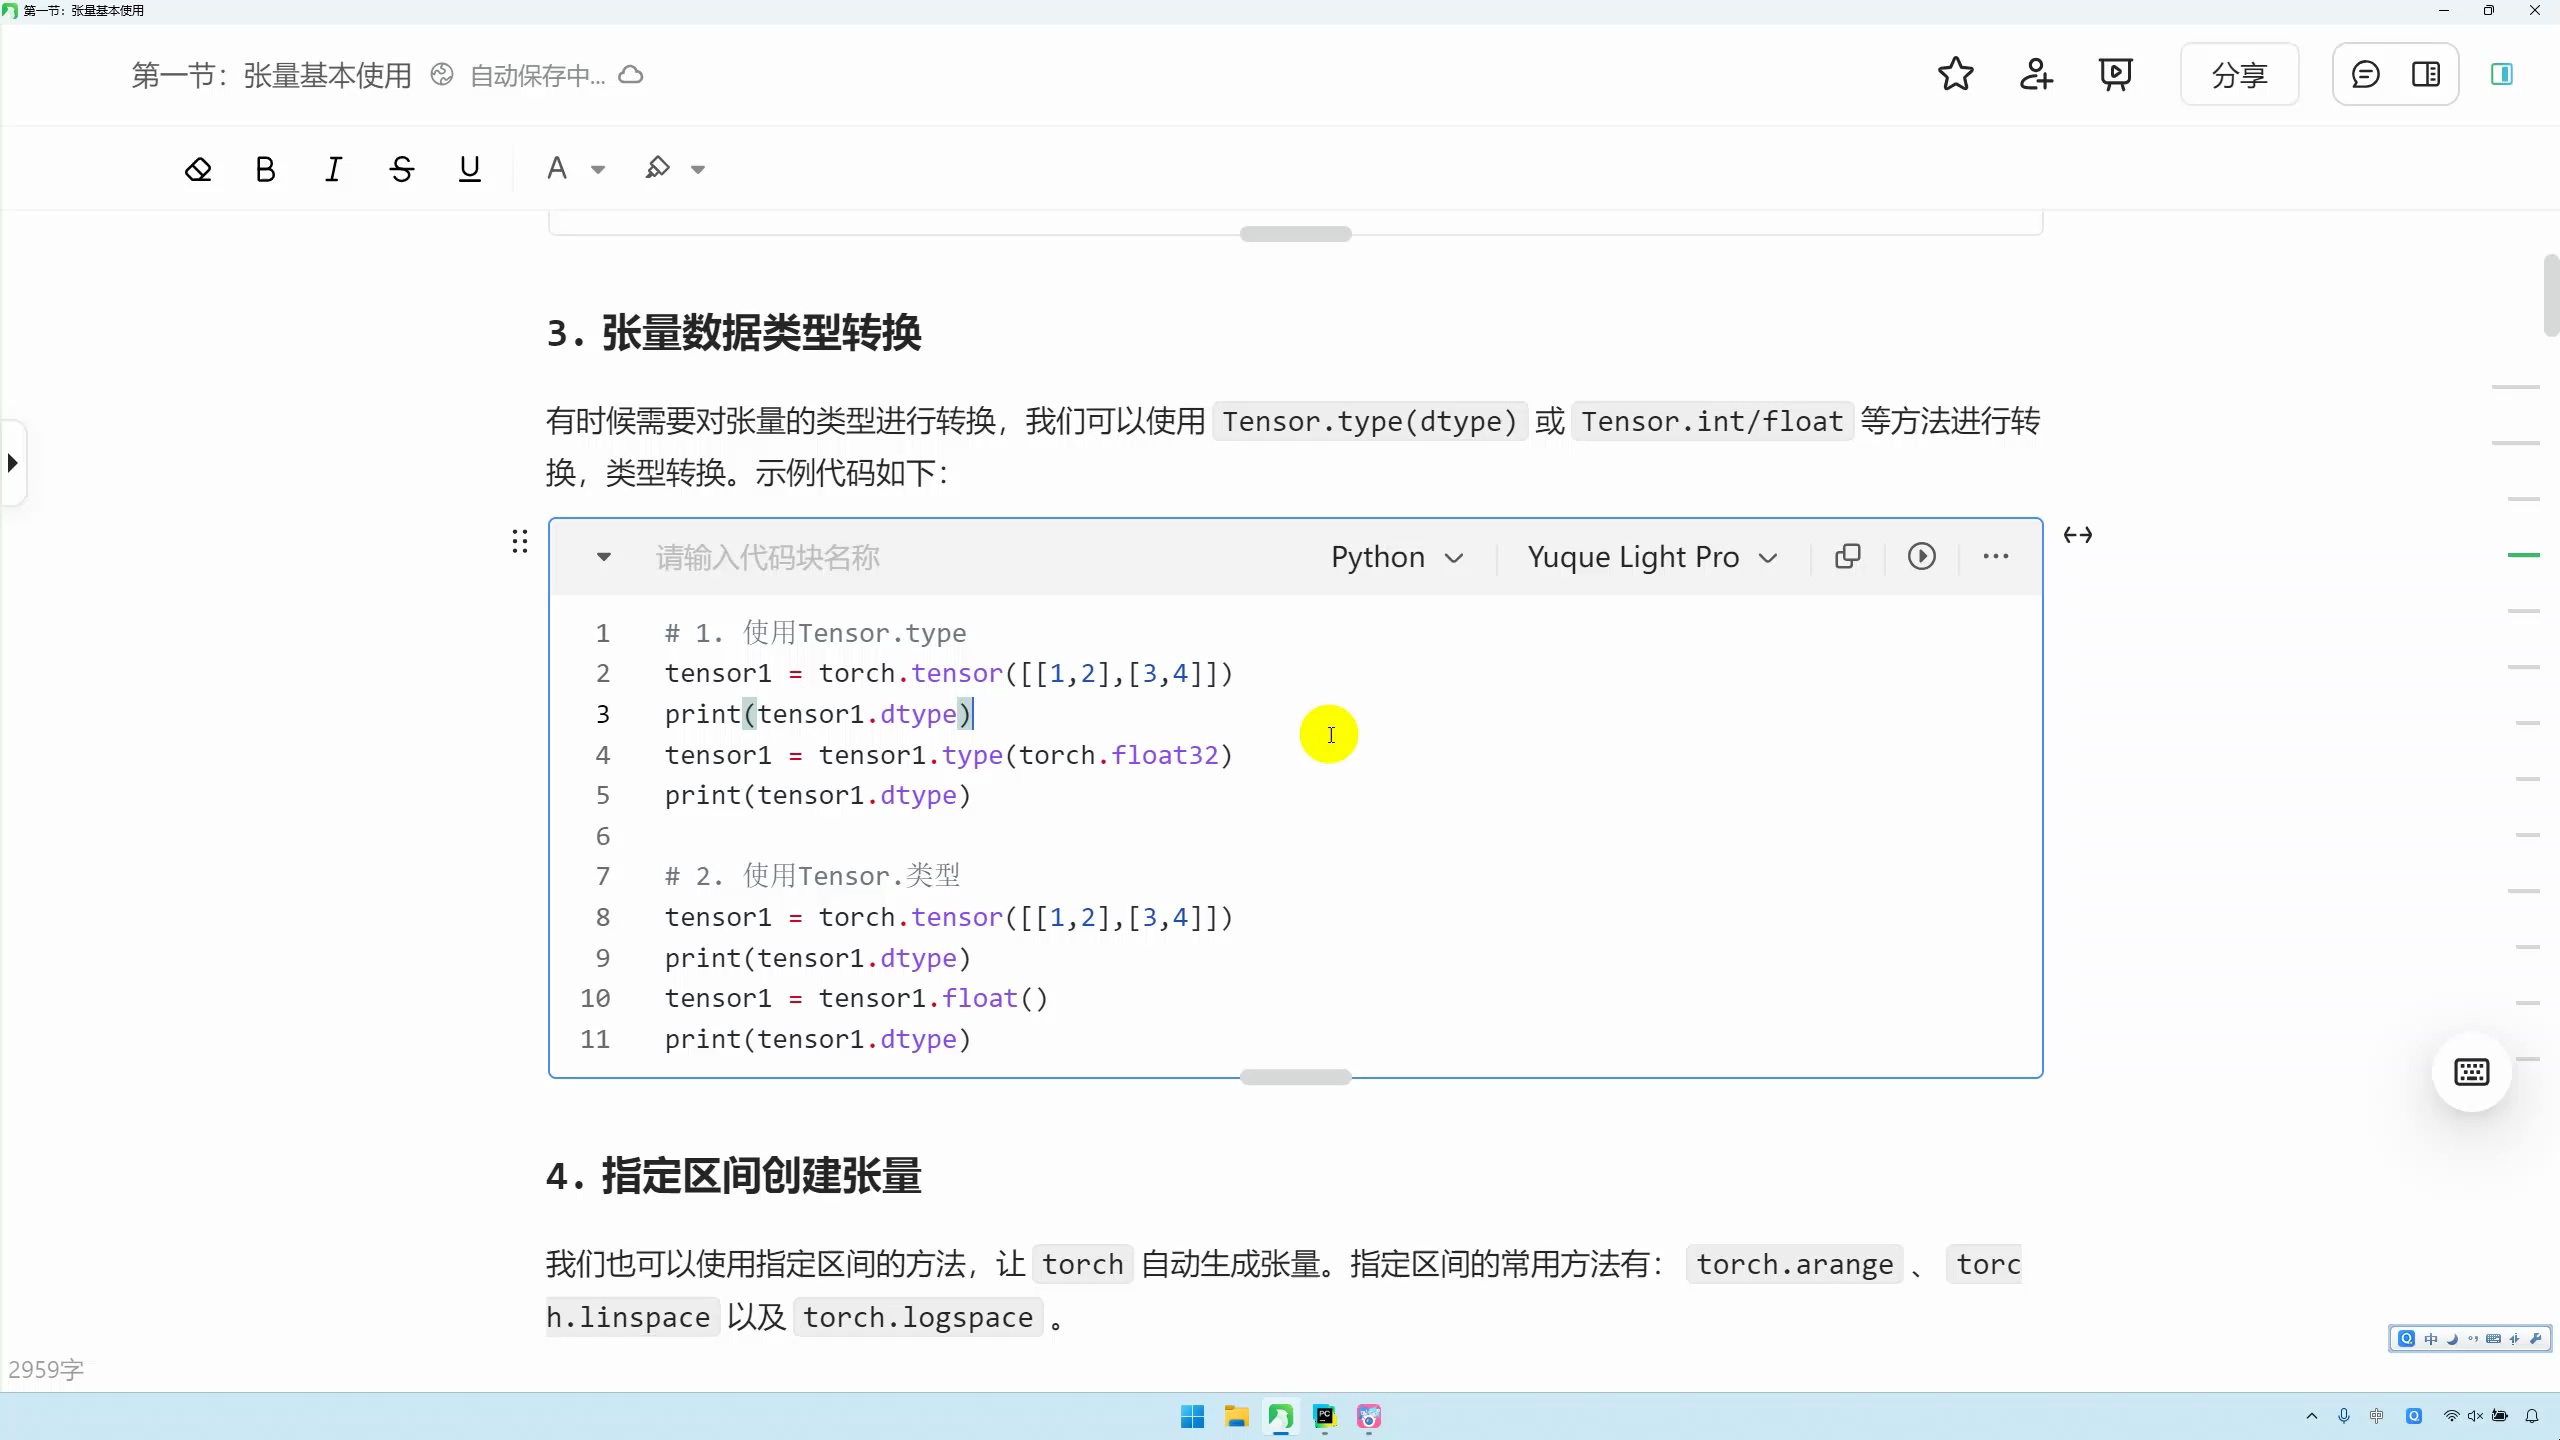
Task: Open the Yuque Light Pro theme dropdown
Action: click(x=1650, y=556)
